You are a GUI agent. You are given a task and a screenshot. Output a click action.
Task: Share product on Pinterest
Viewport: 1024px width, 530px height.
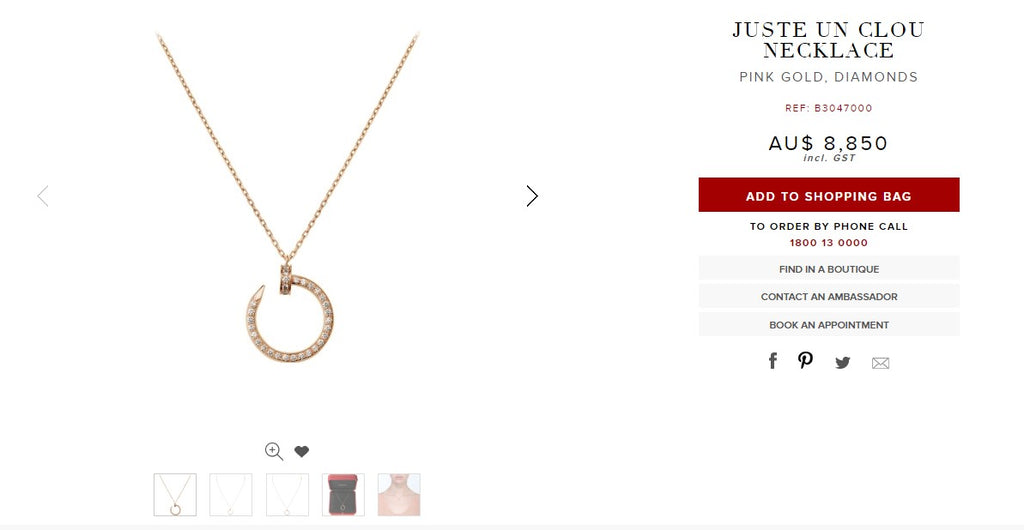tap(805, 360)
